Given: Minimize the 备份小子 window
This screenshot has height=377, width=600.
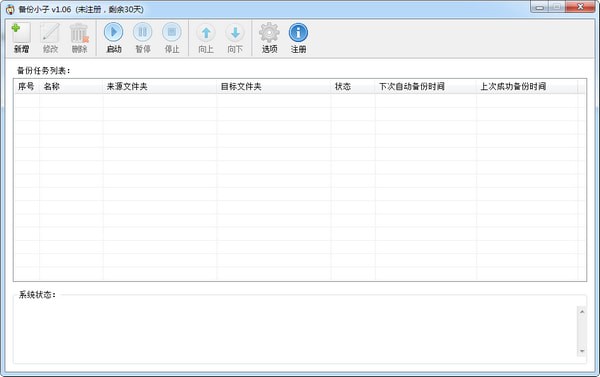Looking at the screenshot, I should point(540,7).
